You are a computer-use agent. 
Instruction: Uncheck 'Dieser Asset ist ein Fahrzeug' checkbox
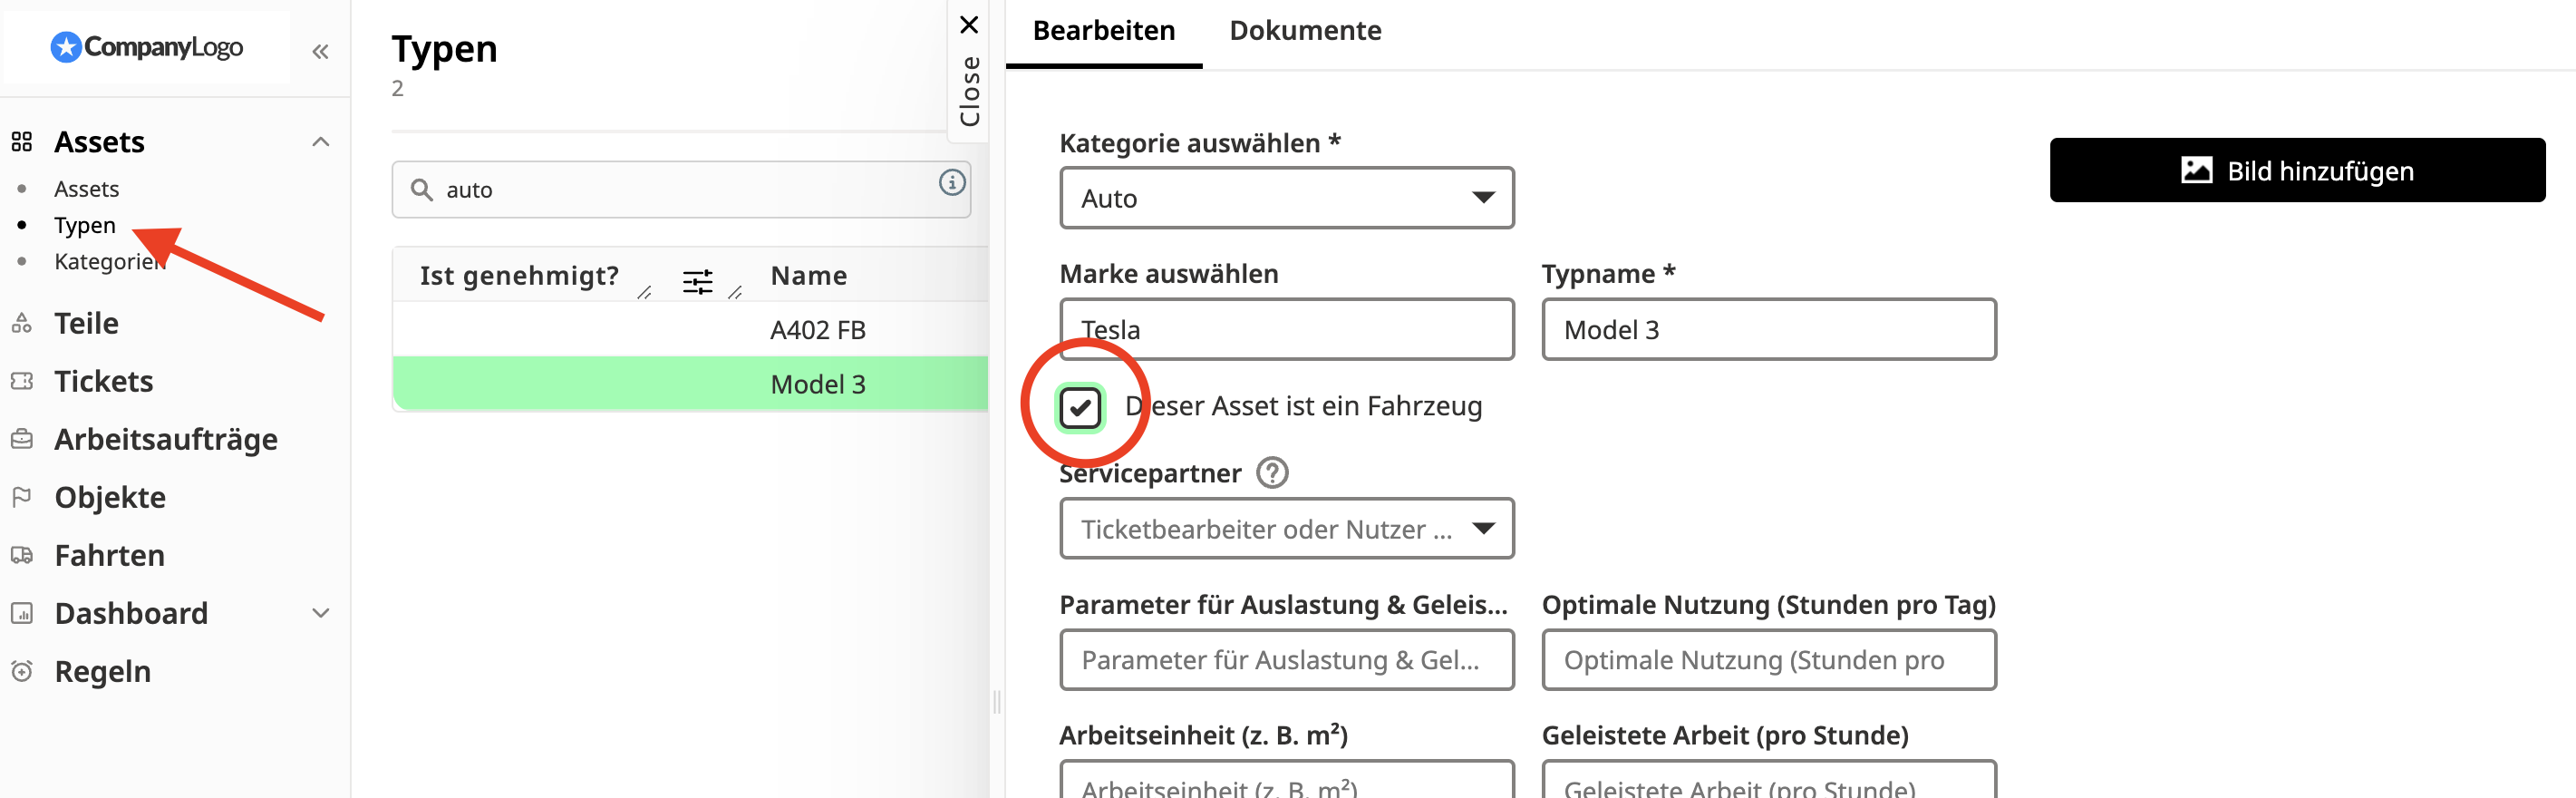click(x=1080, y=407)
